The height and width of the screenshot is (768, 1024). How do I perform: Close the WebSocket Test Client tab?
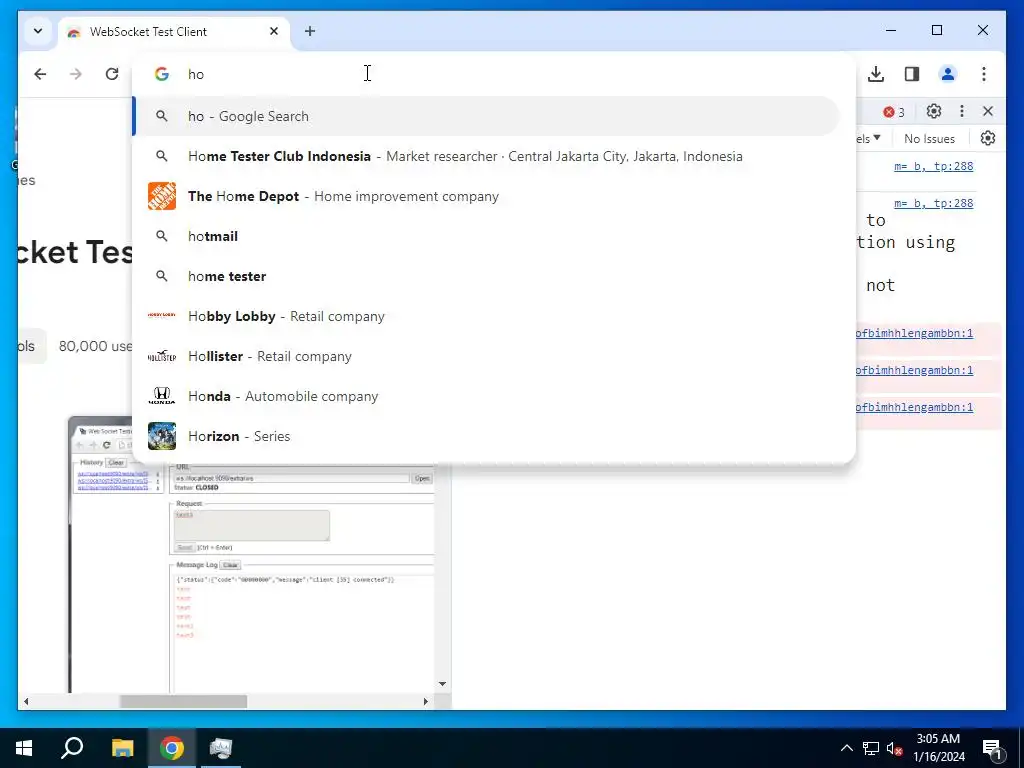(x=274, y=31)
